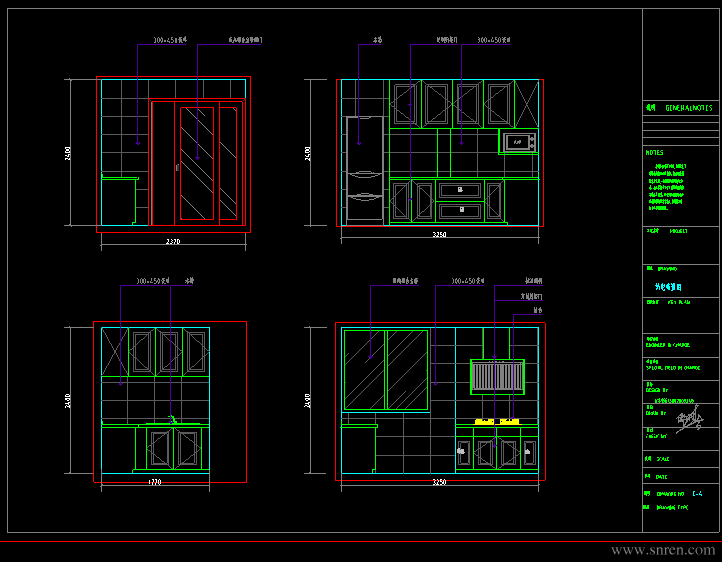Screen dimensions: 722x562
Task: Click the handwritten signature in title block
Action: [689, 420]
